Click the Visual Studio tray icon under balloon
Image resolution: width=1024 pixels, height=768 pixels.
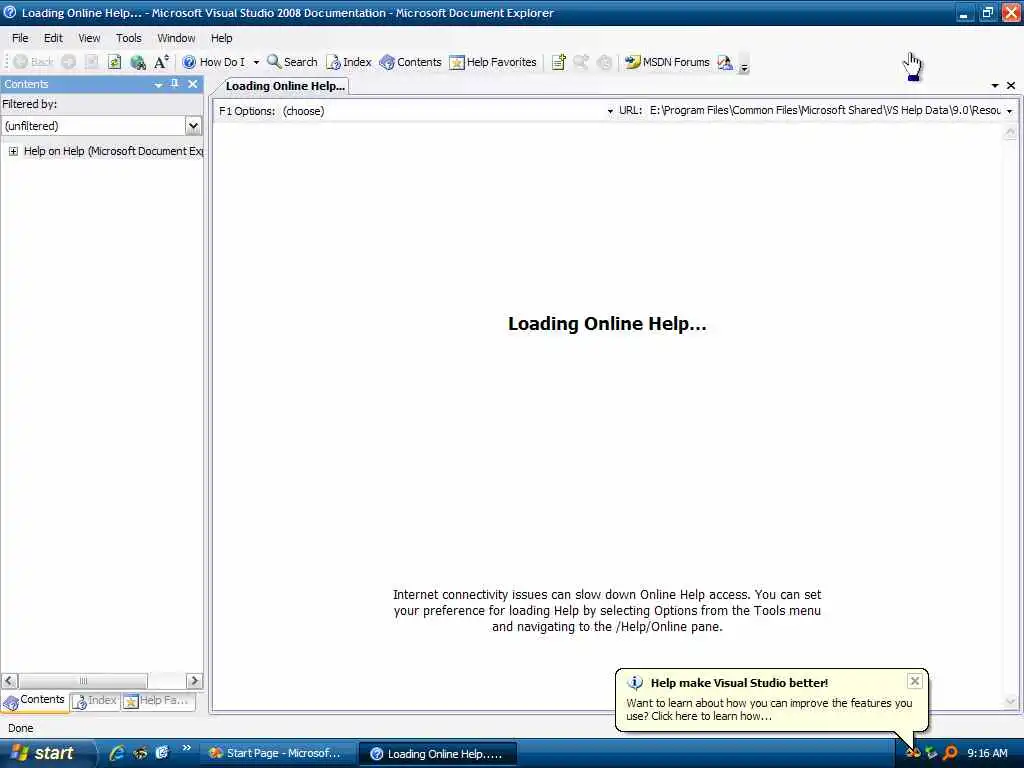coord(913,753)
